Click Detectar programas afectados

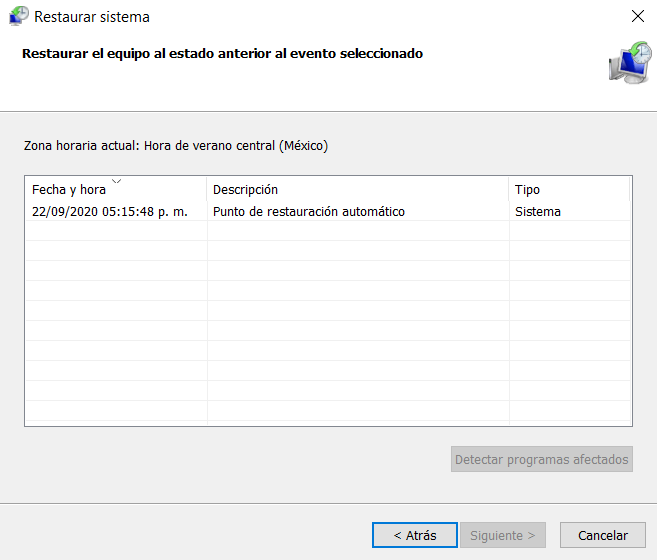point(541,460)
